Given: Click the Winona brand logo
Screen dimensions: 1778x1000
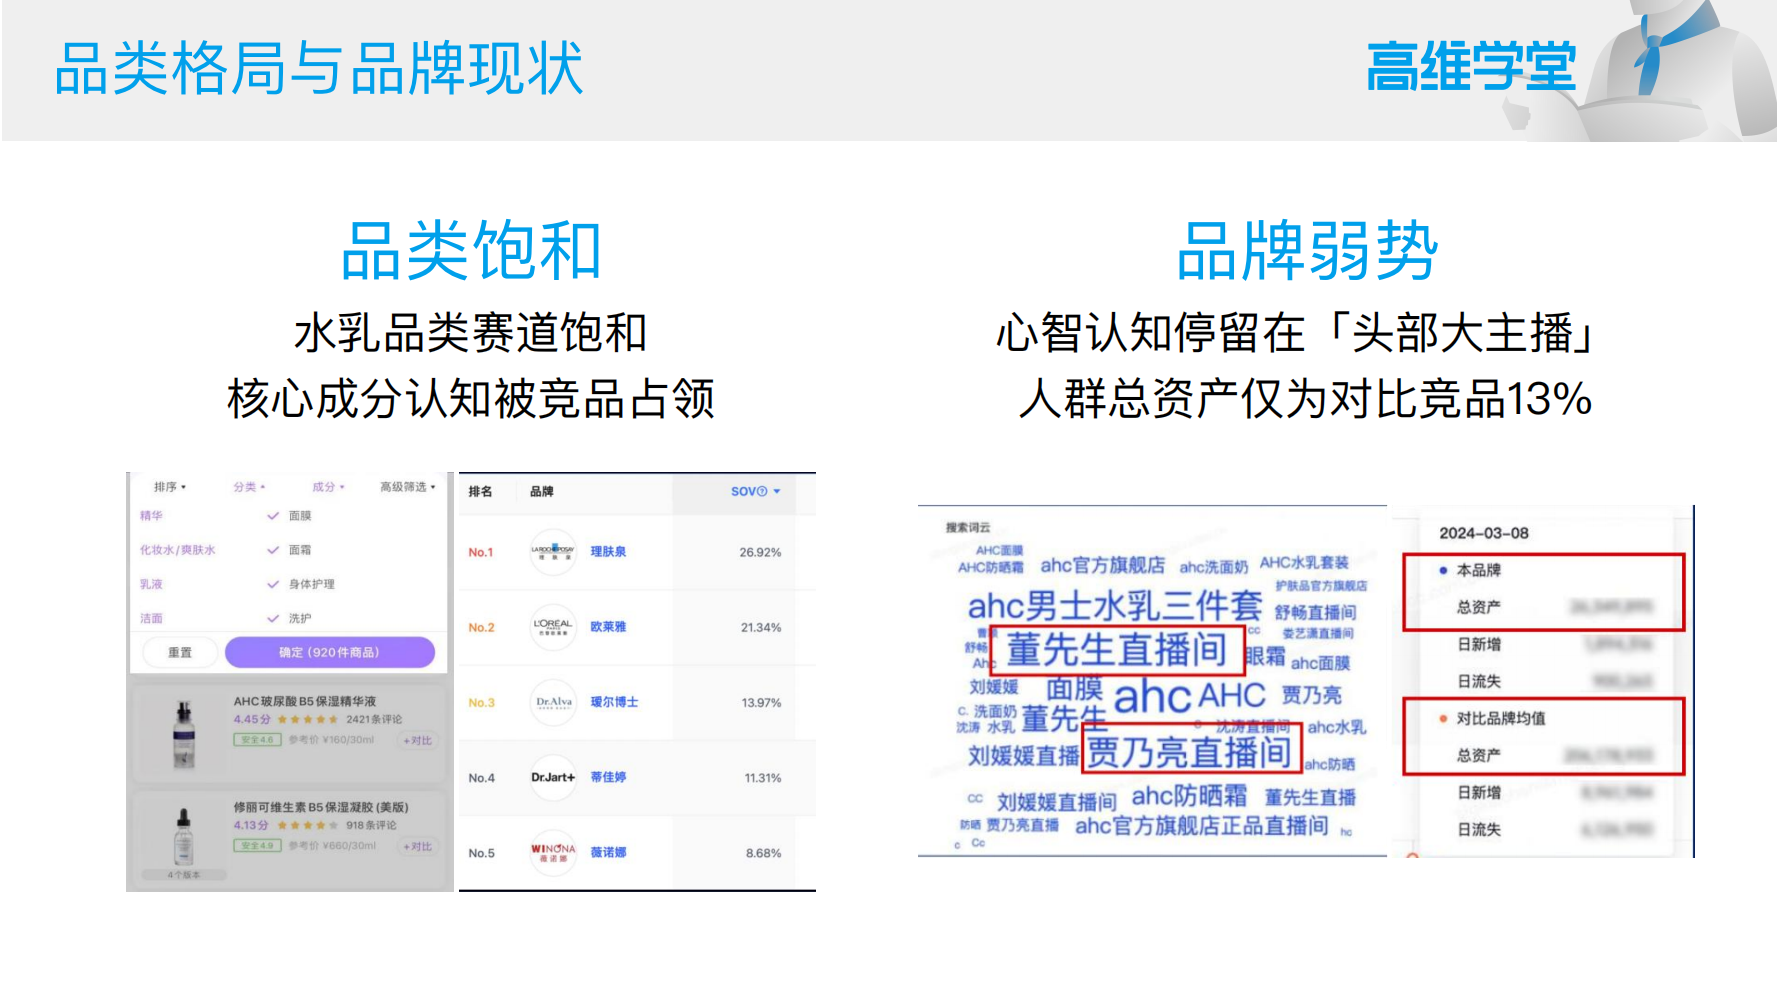Looking at the screenshot, I should coord(553,852).
